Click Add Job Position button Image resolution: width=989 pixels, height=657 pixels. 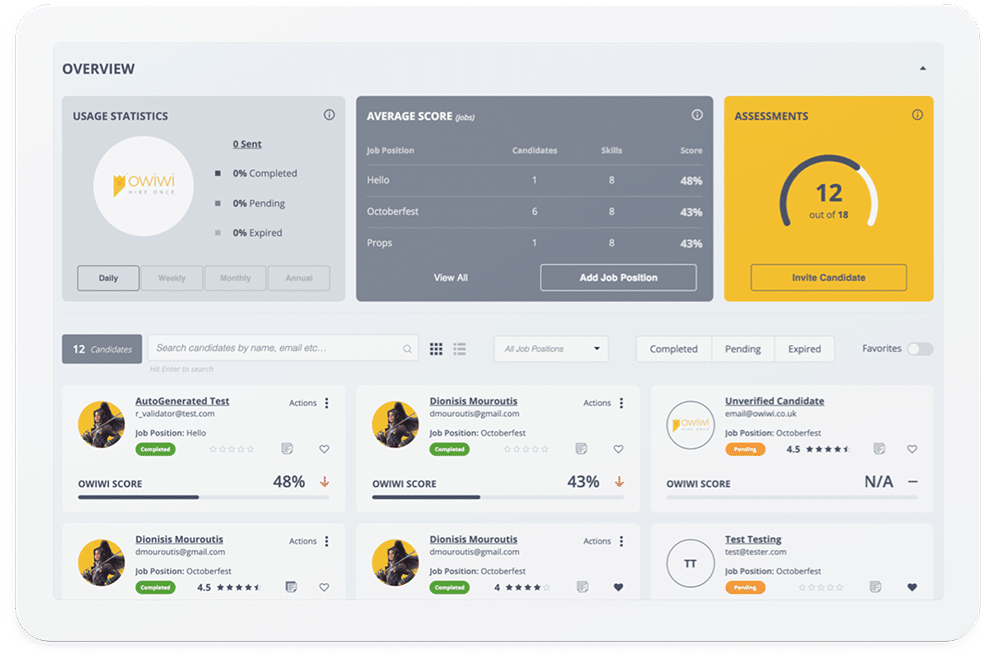pyautogui.click(x=618, y=277)
